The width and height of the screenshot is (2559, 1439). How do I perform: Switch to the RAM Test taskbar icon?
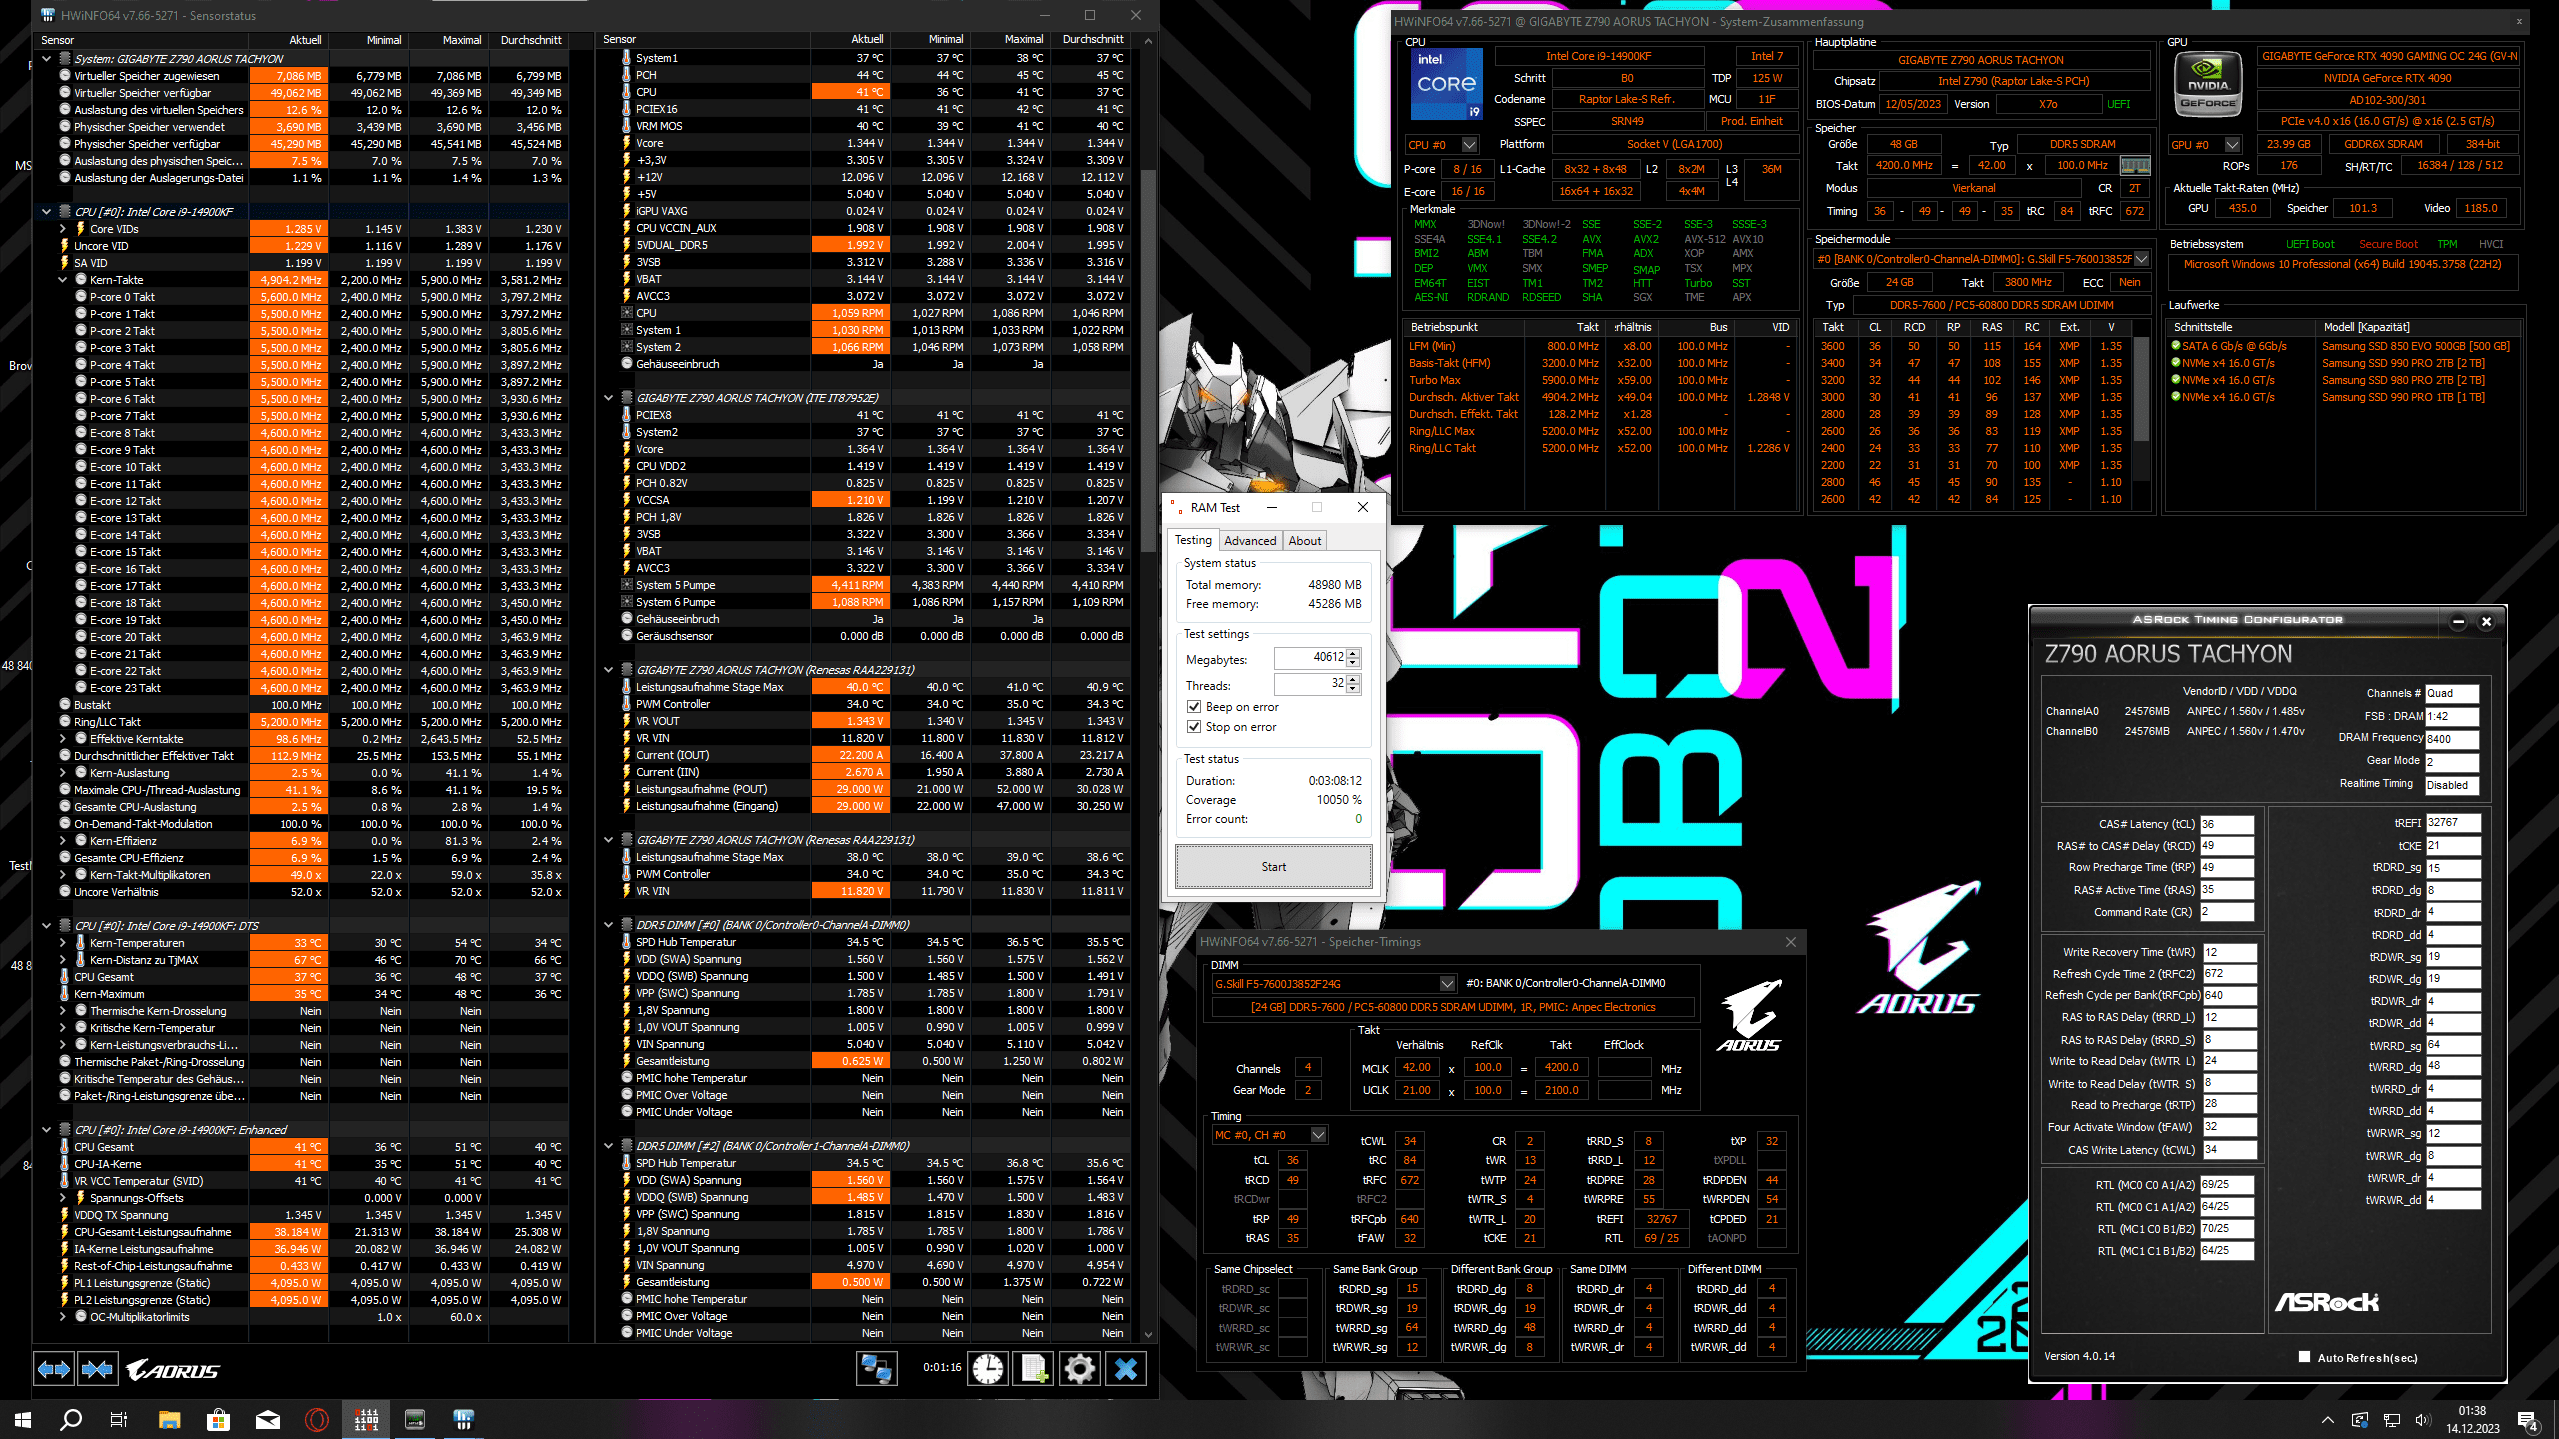click(x=366, y=1419)
